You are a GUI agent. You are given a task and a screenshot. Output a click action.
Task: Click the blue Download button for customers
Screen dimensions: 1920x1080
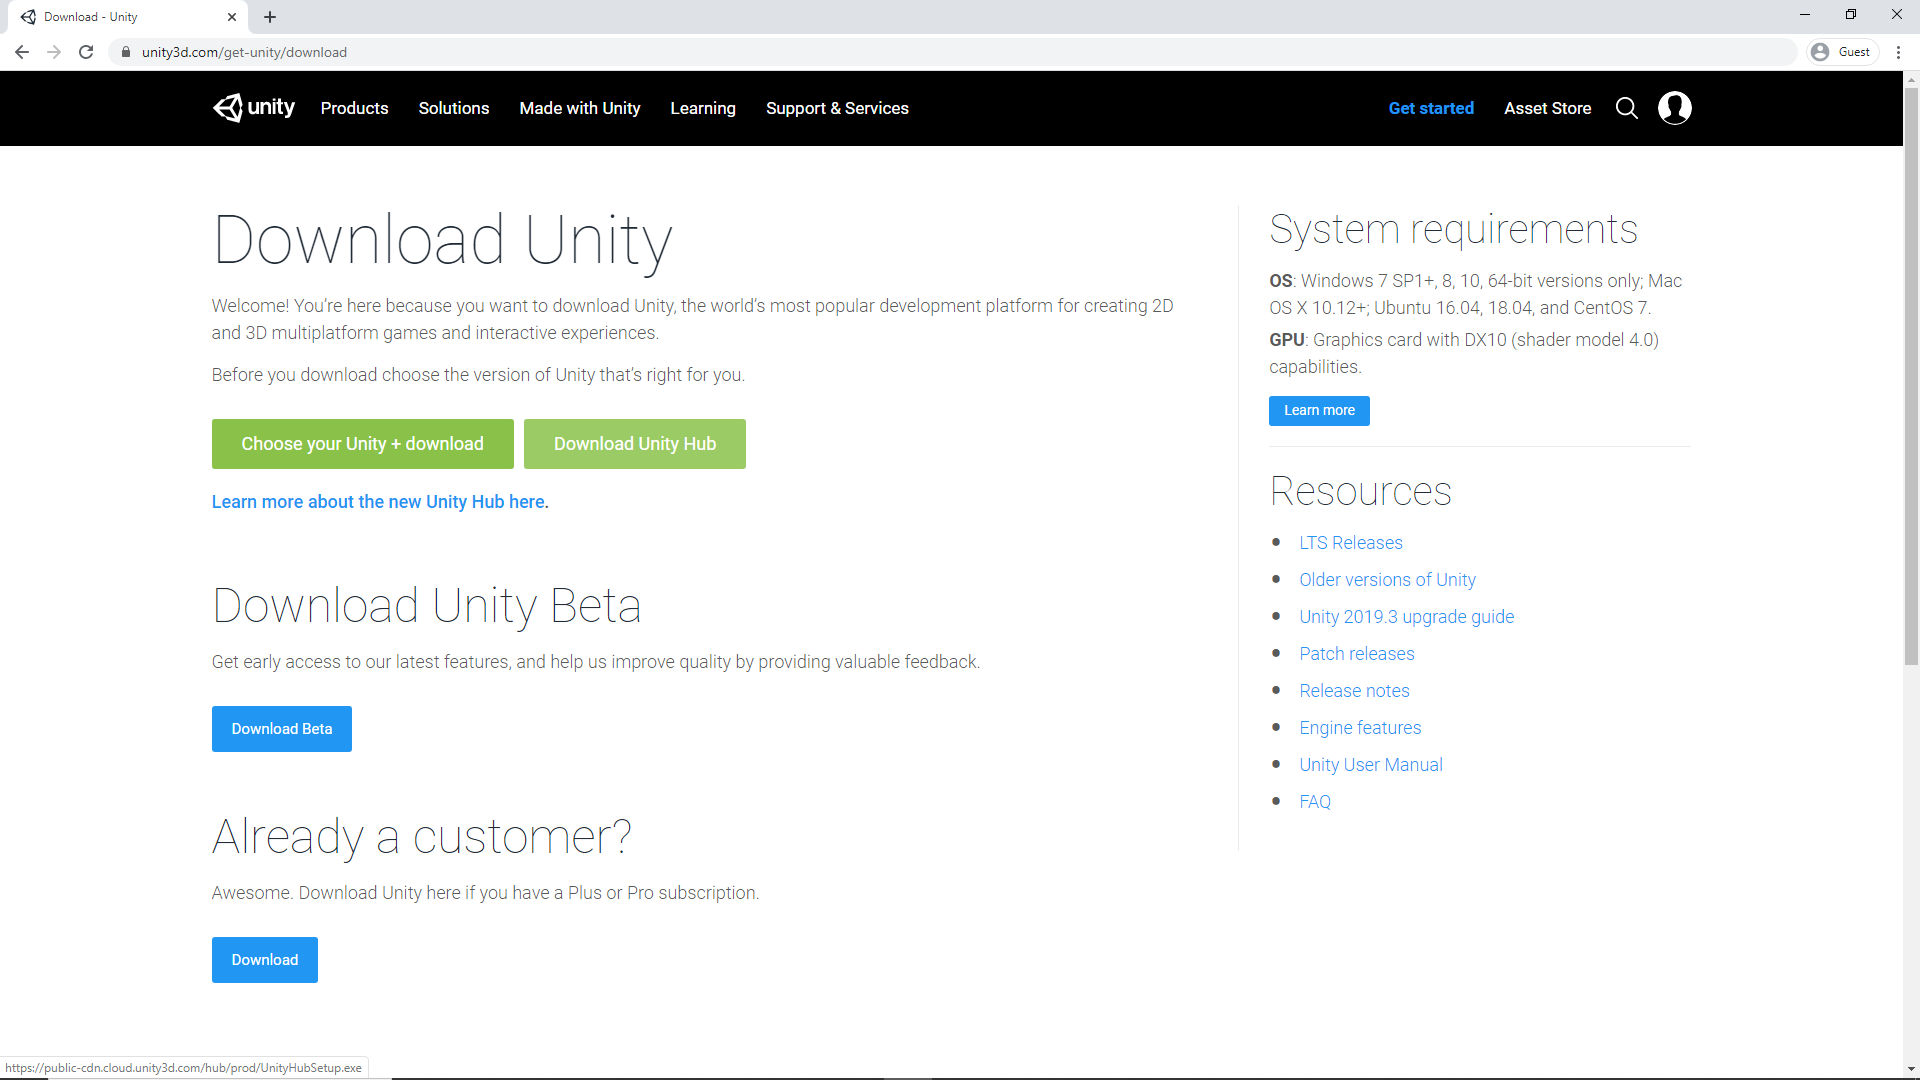tap(265, 960)
